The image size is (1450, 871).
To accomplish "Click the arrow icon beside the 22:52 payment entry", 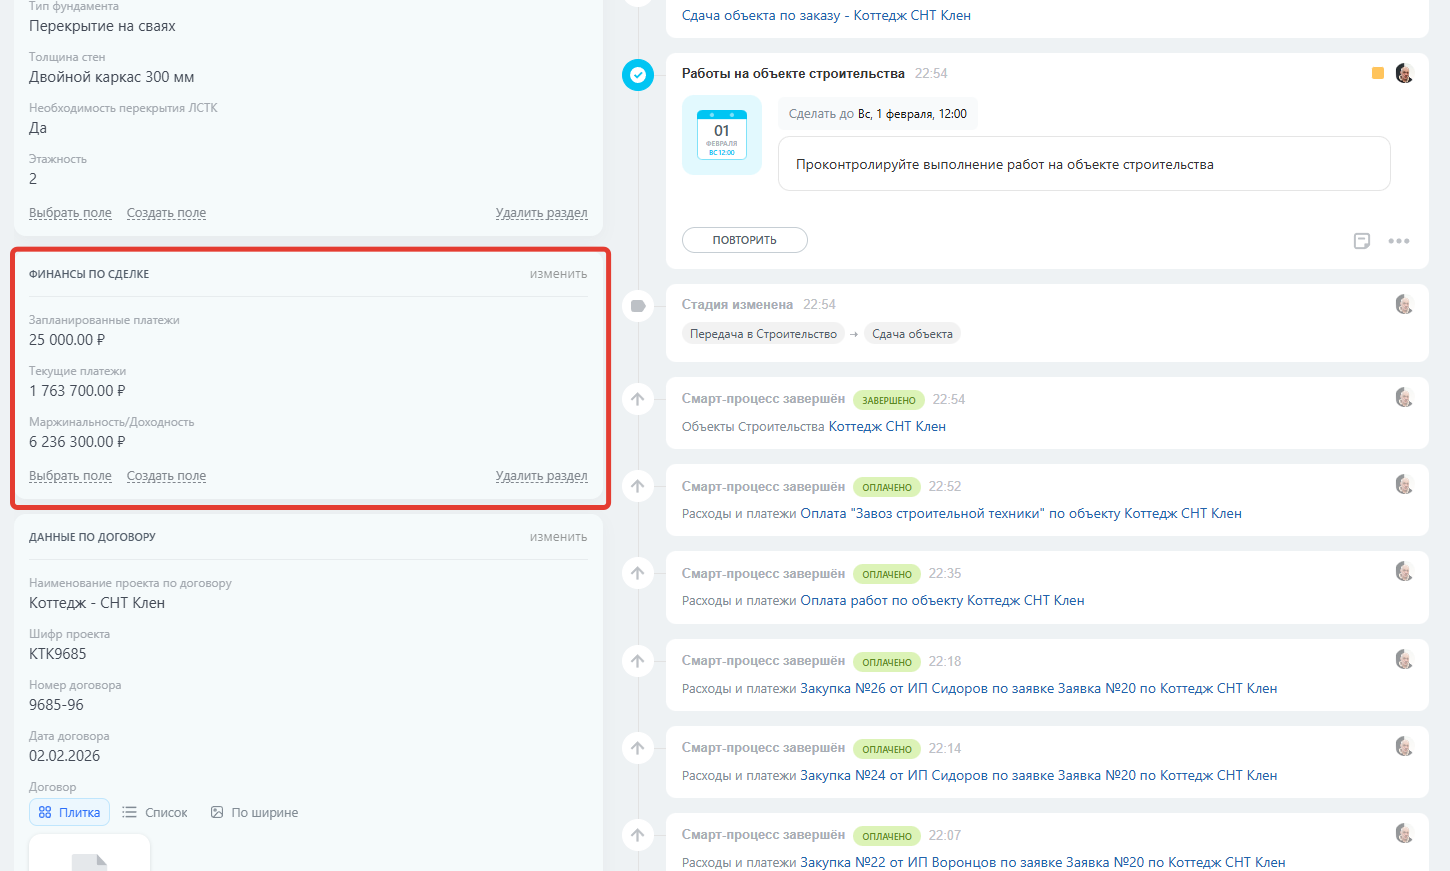I will click(x=638, y=487).
